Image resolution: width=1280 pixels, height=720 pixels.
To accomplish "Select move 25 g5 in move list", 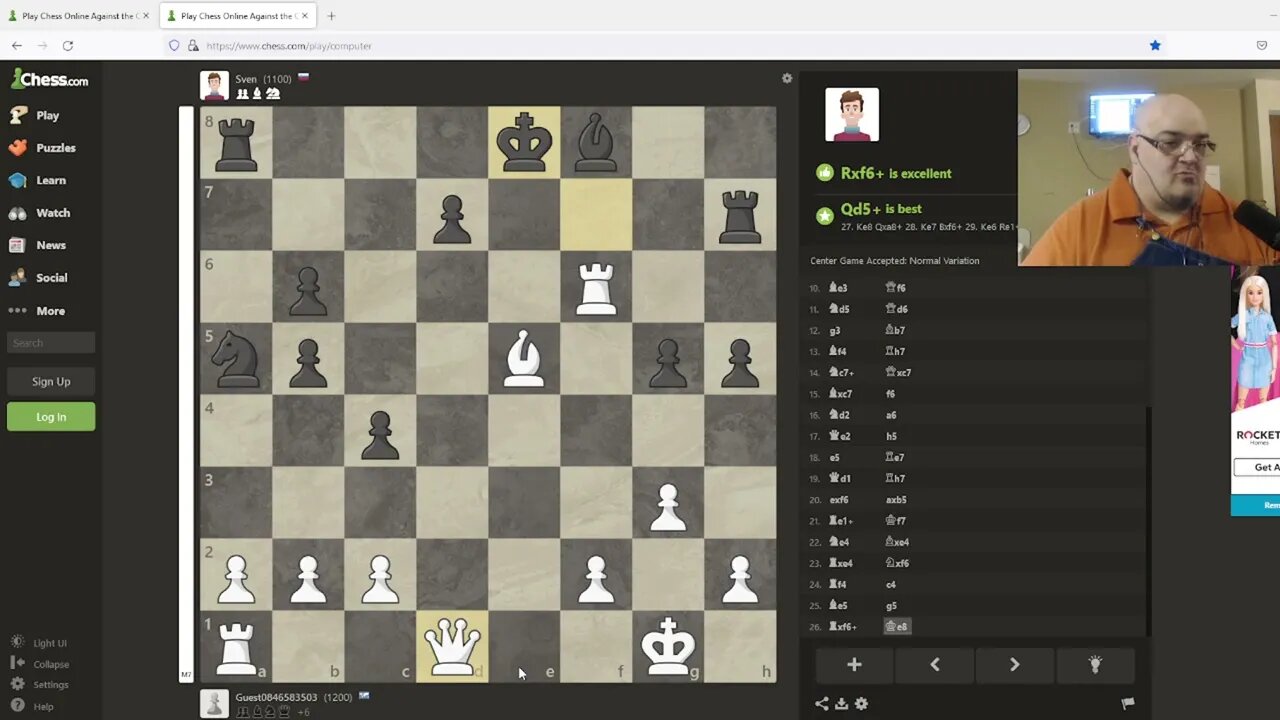I will [891, 606].
